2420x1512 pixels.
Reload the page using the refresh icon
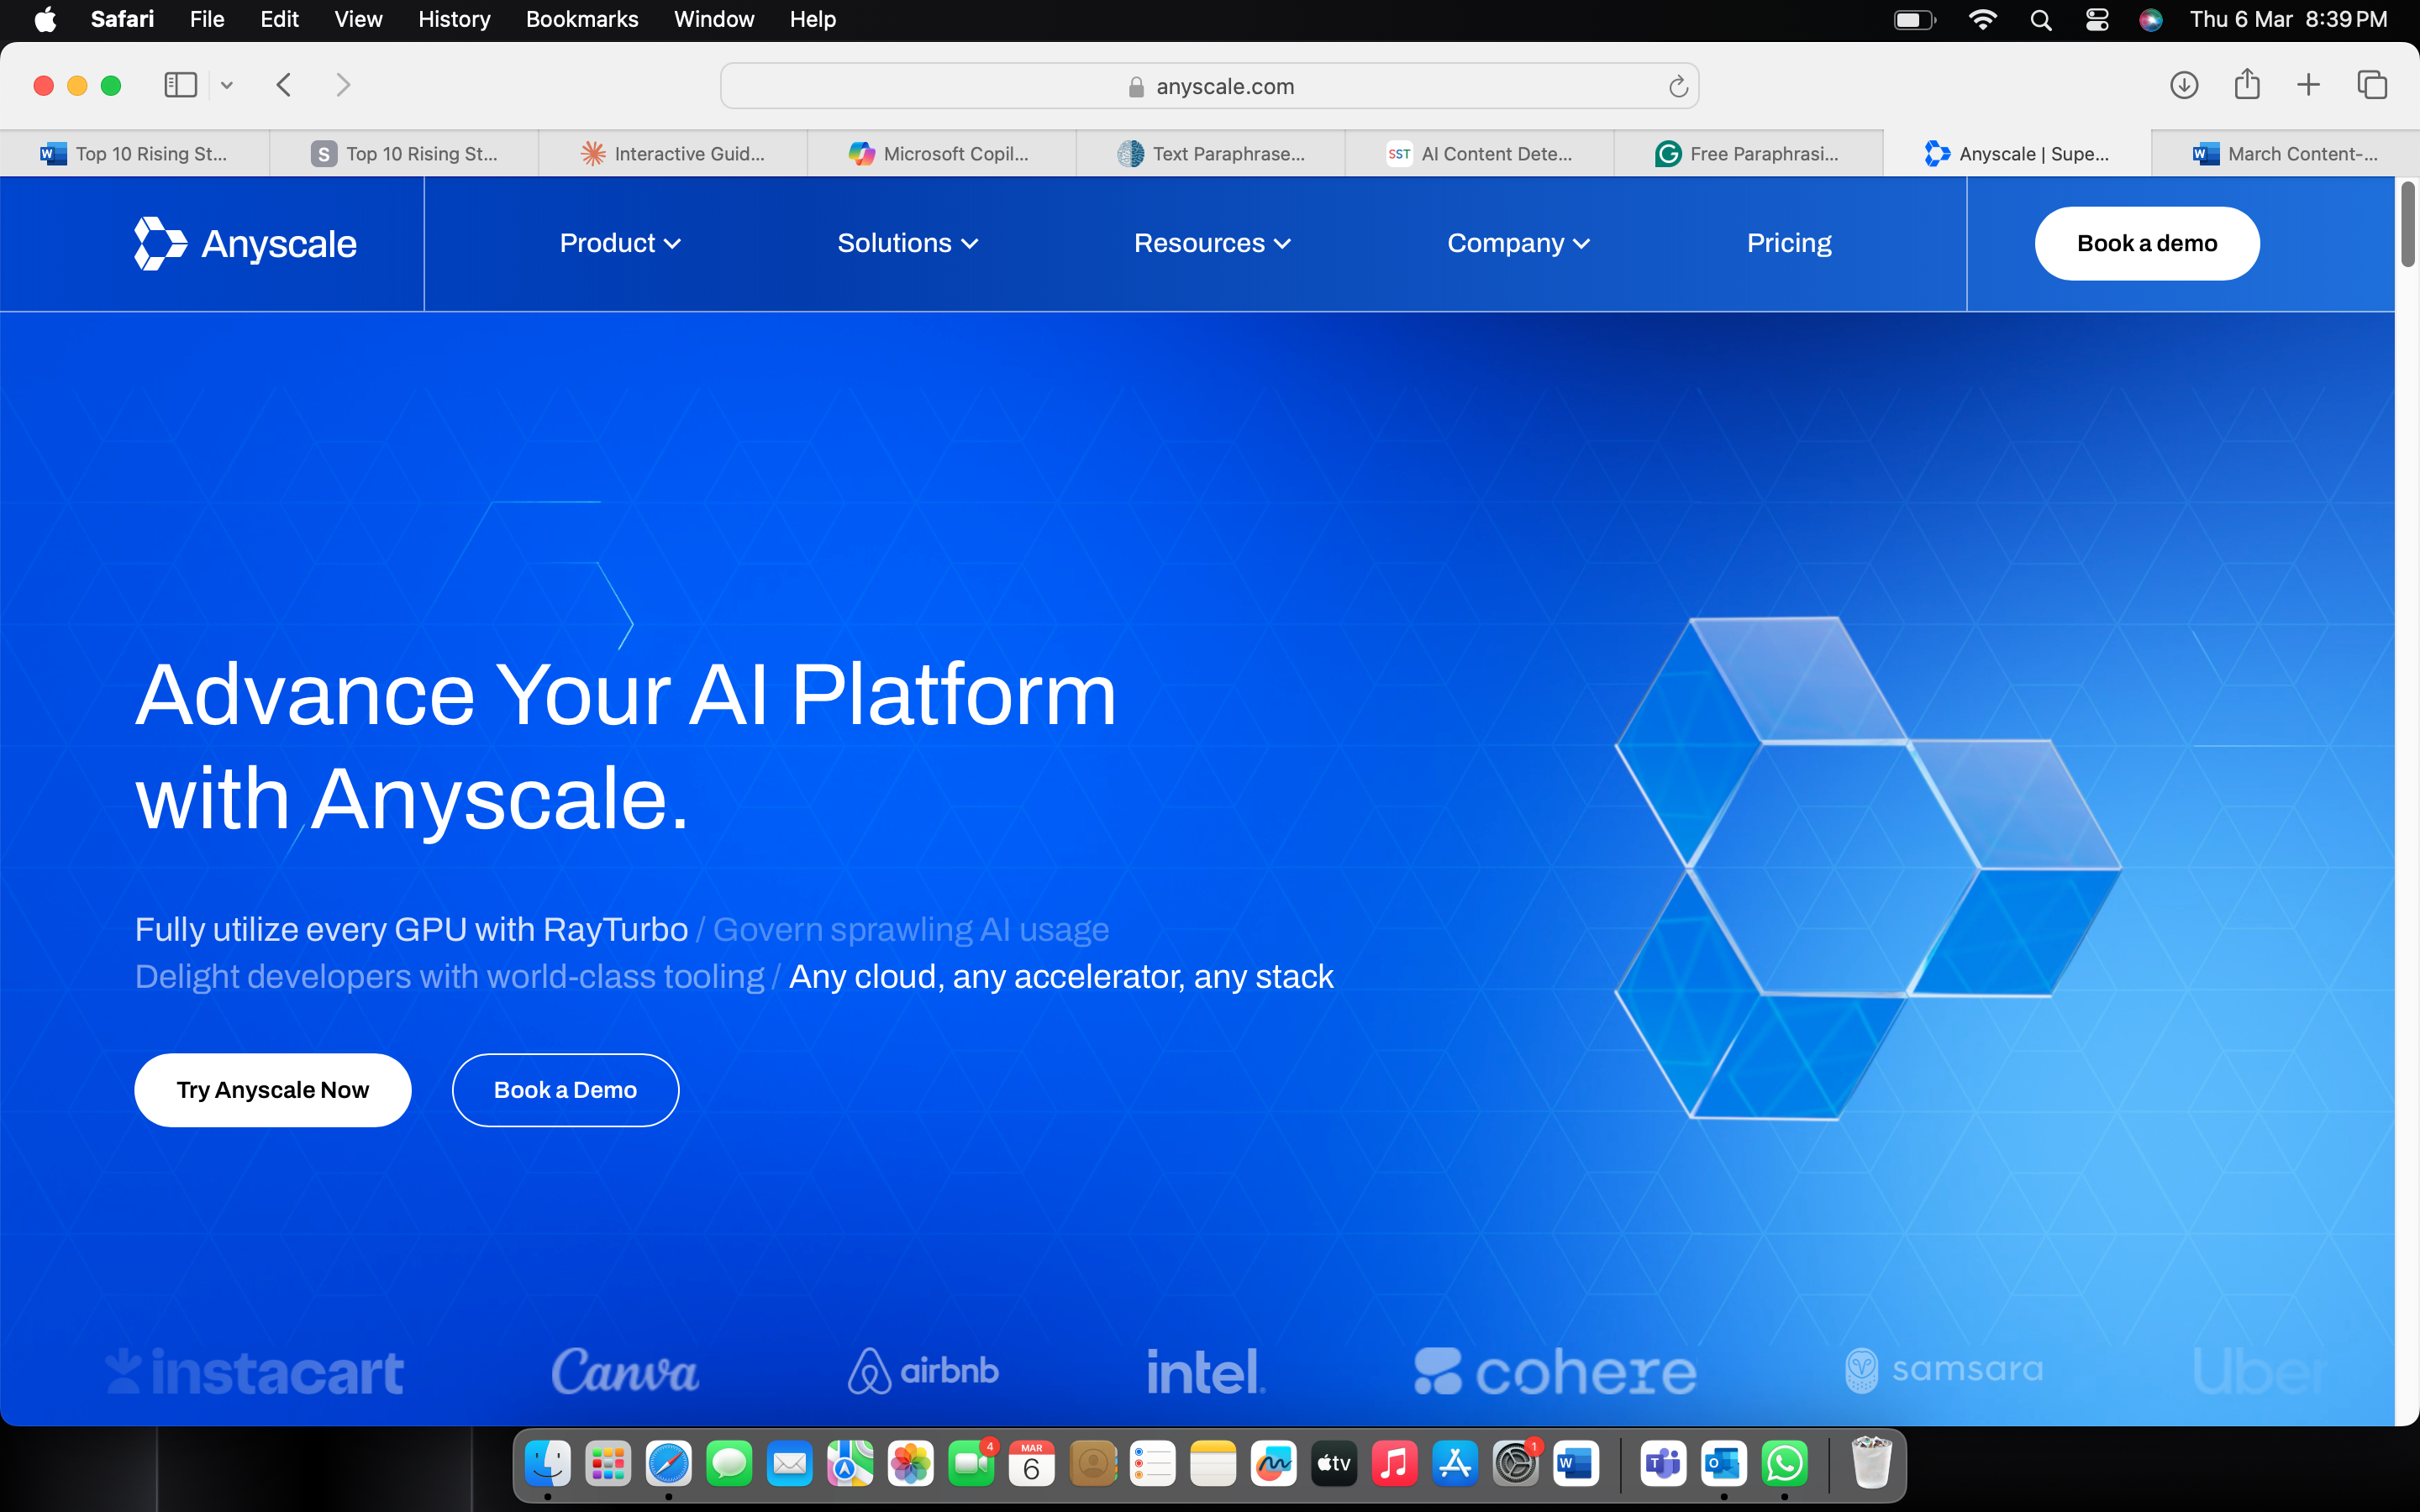(1678, 87)
